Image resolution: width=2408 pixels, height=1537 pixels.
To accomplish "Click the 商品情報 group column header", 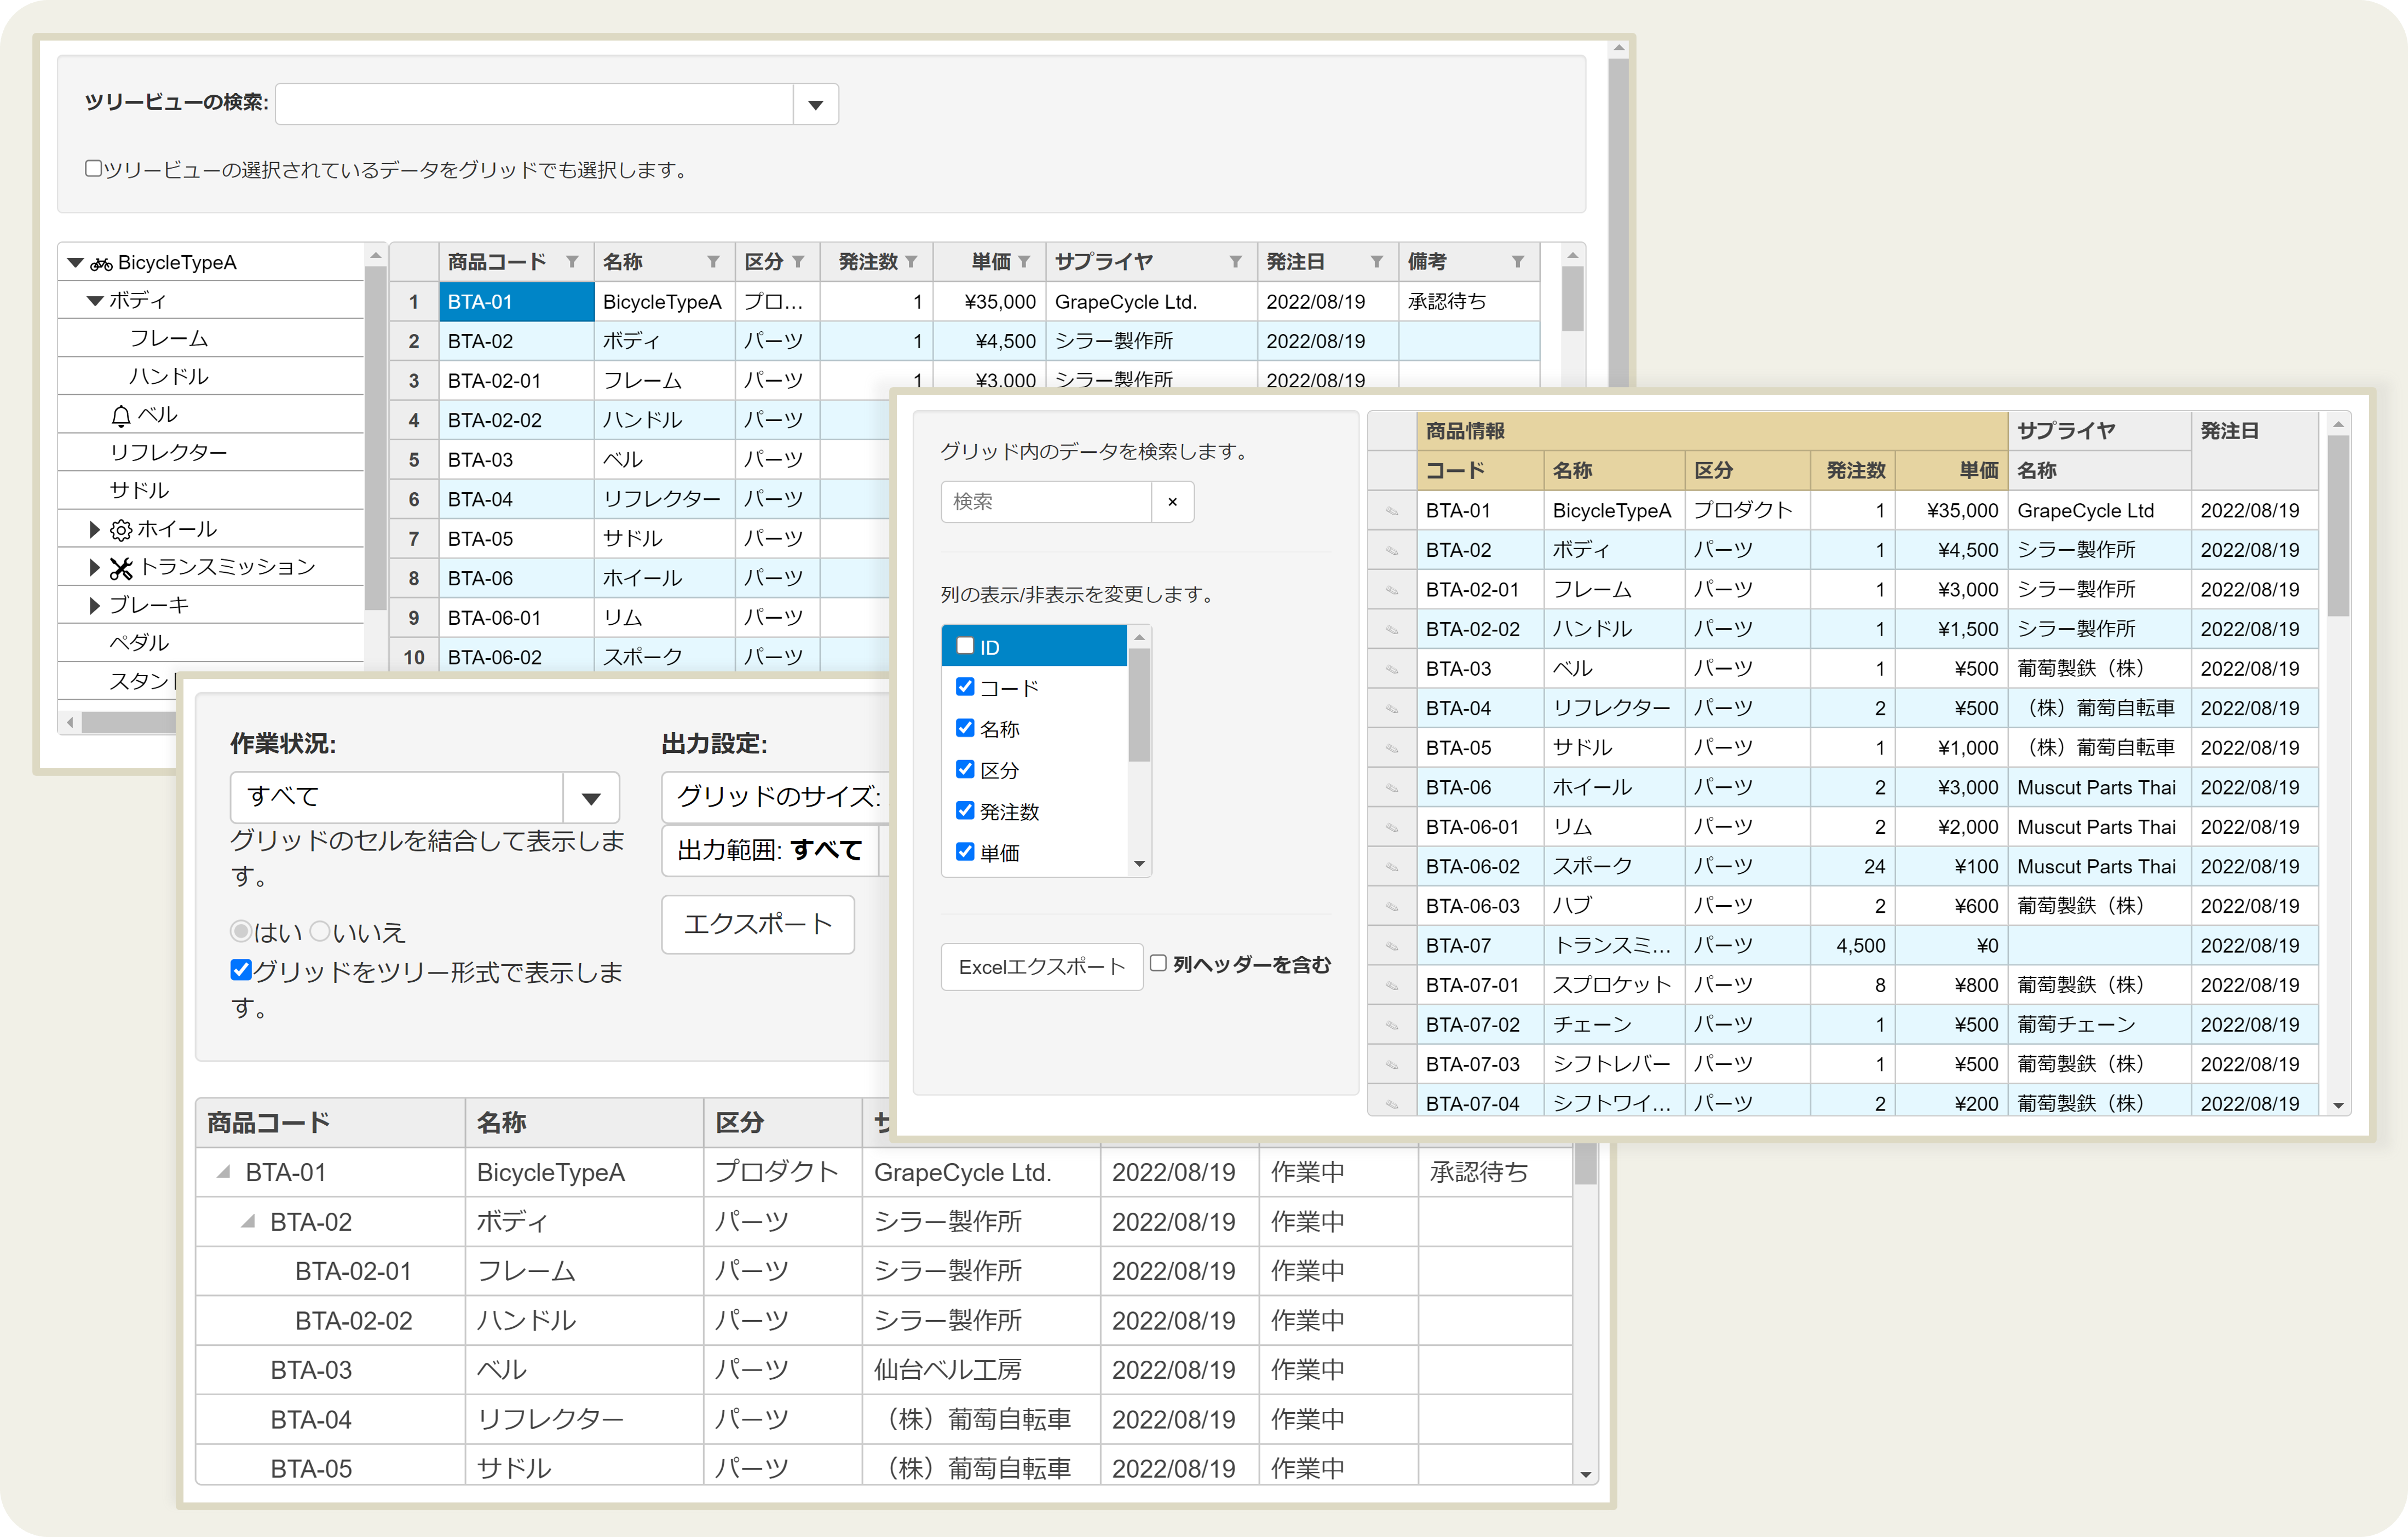I will coord(1712,431).
